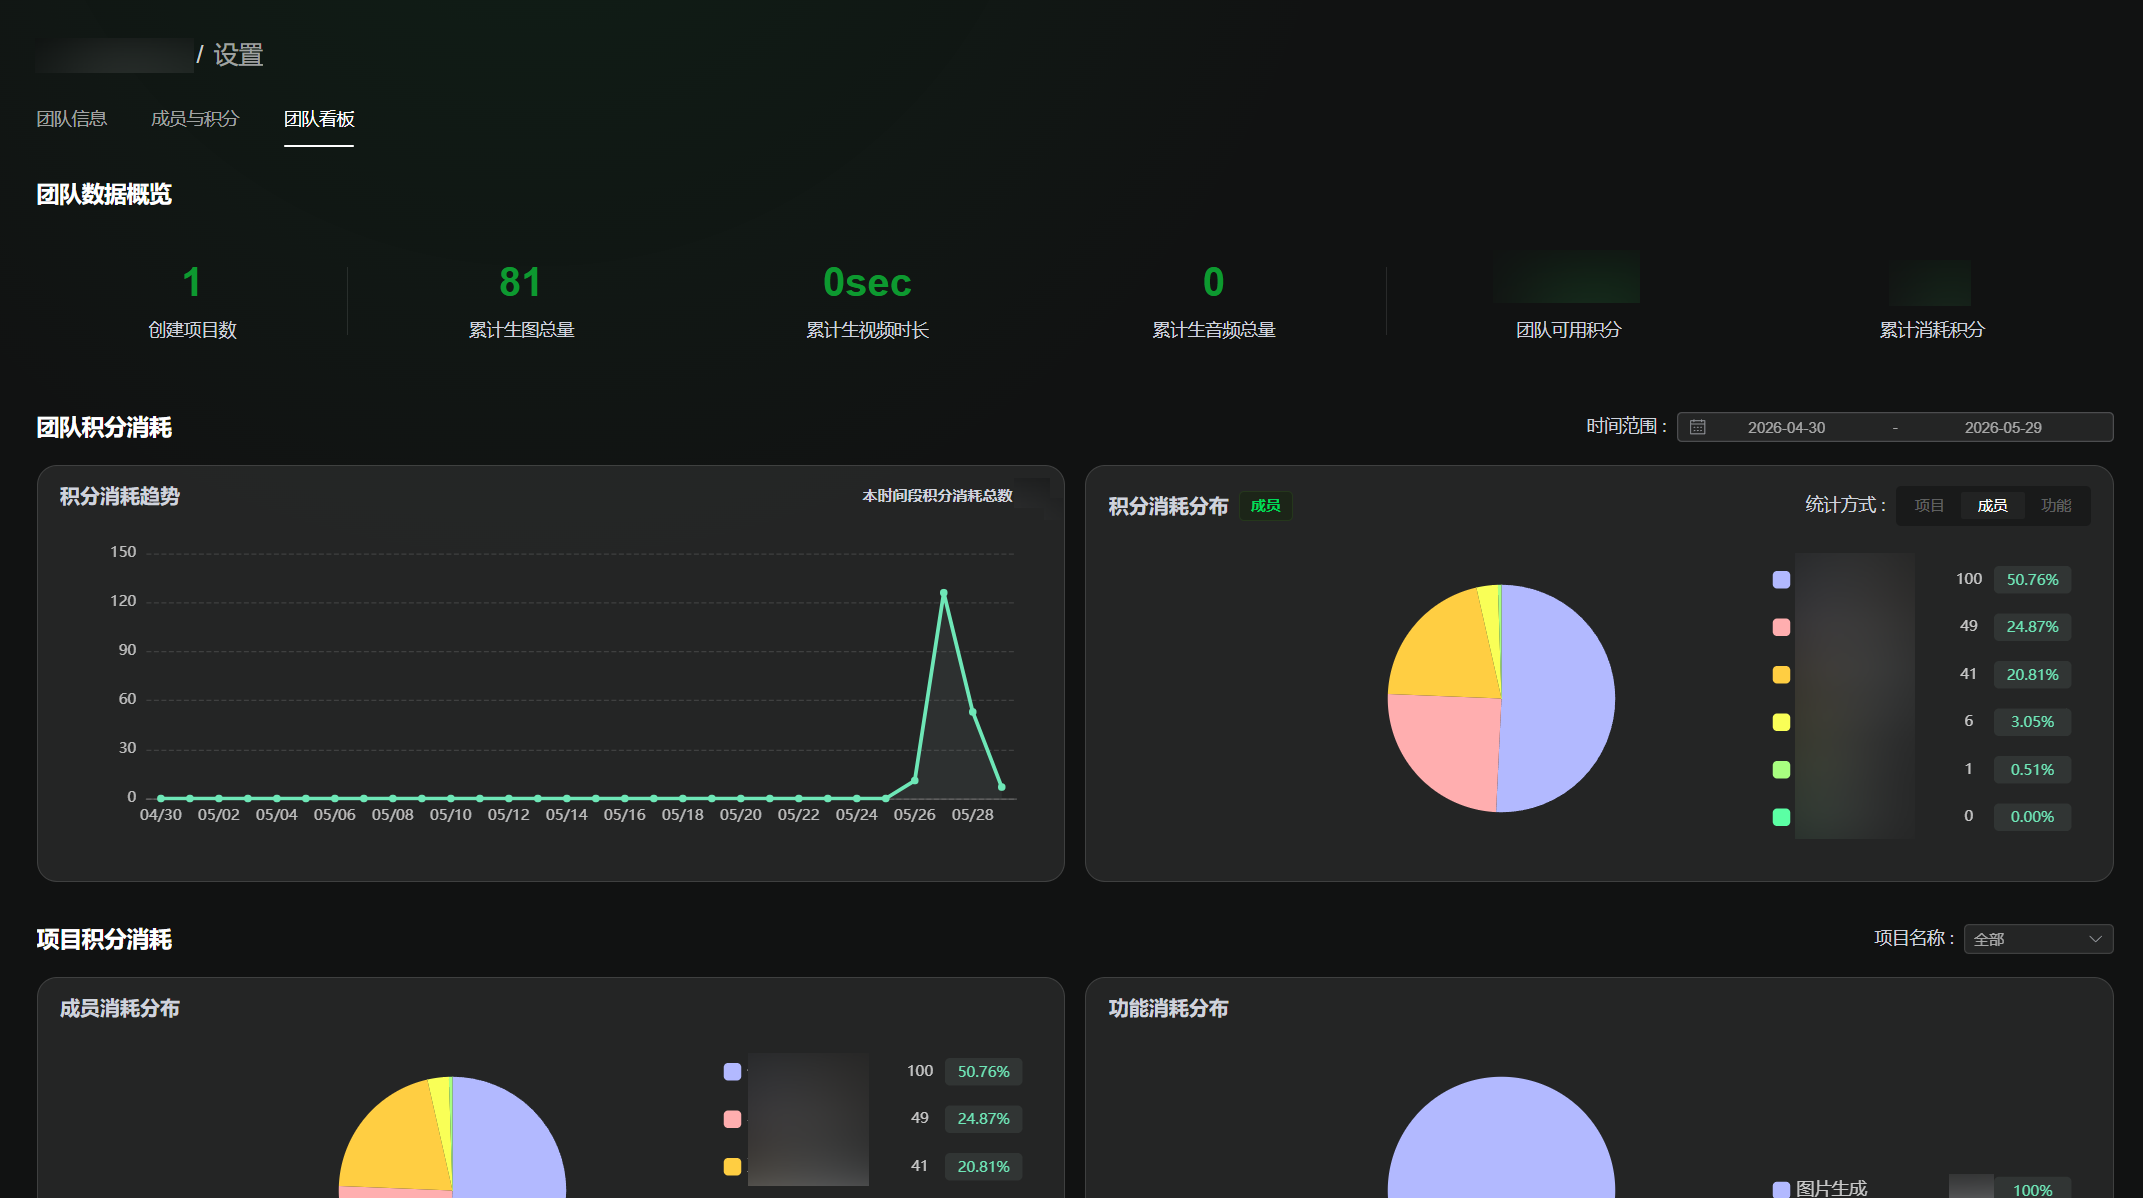Click the pink swatch in 成员消耗分布 legend
Screen dimensions: 2143x1198
pyautogui.click(x=732, y=1119)
